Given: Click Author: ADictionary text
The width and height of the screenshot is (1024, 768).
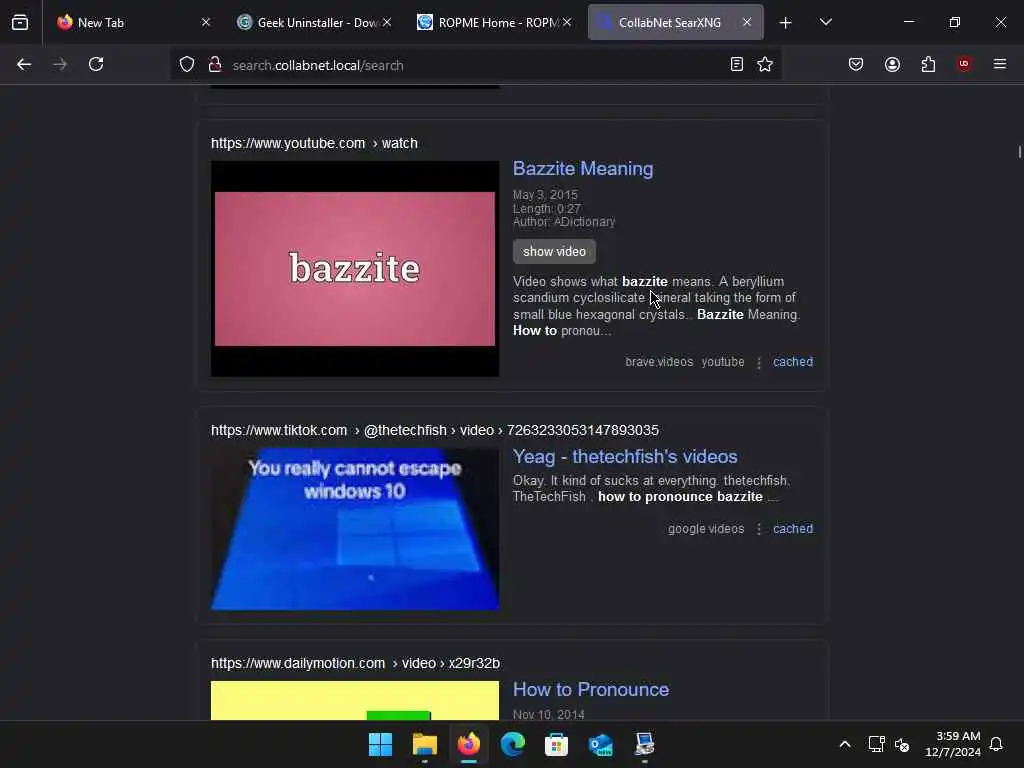Looking at the screenshot, I should 564,222.
